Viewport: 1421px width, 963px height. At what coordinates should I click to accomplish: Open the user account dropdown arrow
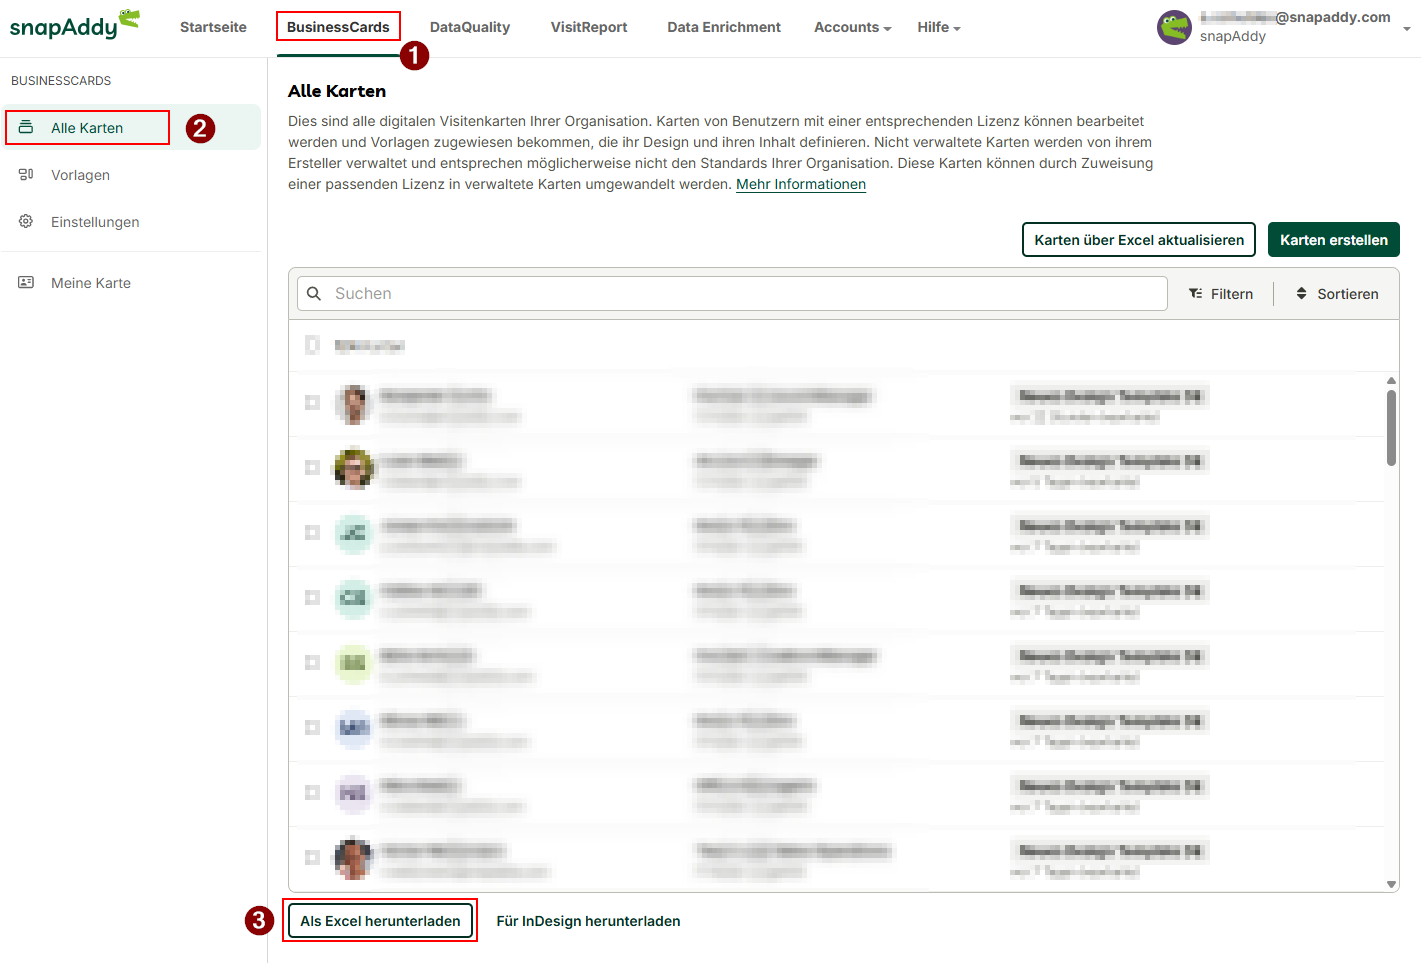tap(1407, 29)
